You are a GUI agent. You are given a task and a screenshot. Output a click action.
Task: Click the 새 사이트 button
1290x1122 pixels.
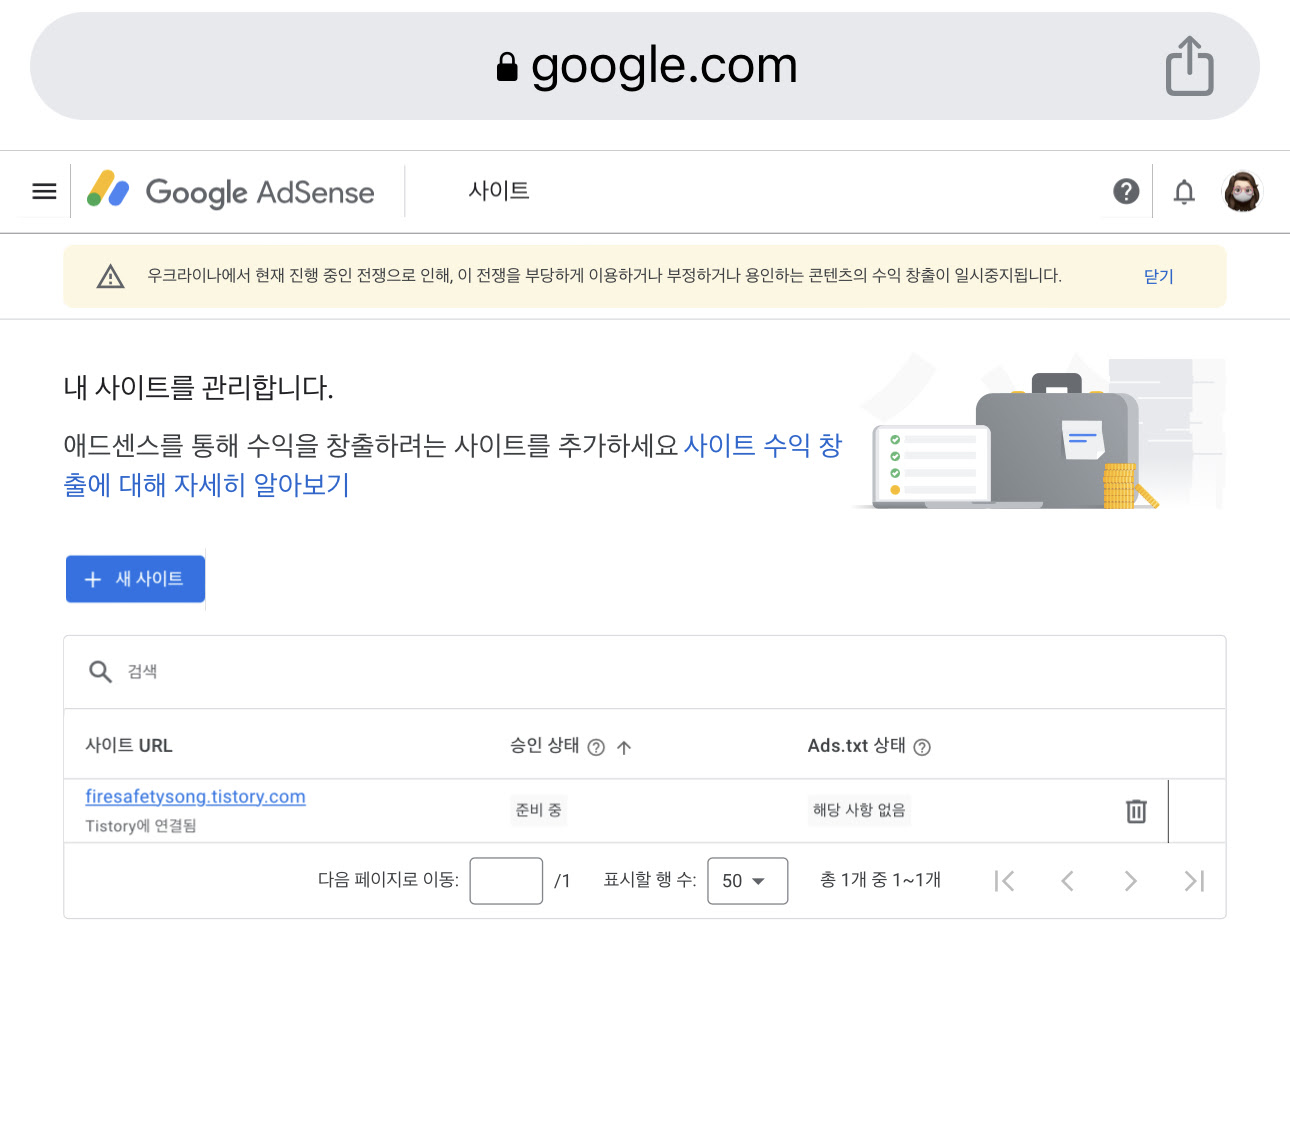coord(135,579)
